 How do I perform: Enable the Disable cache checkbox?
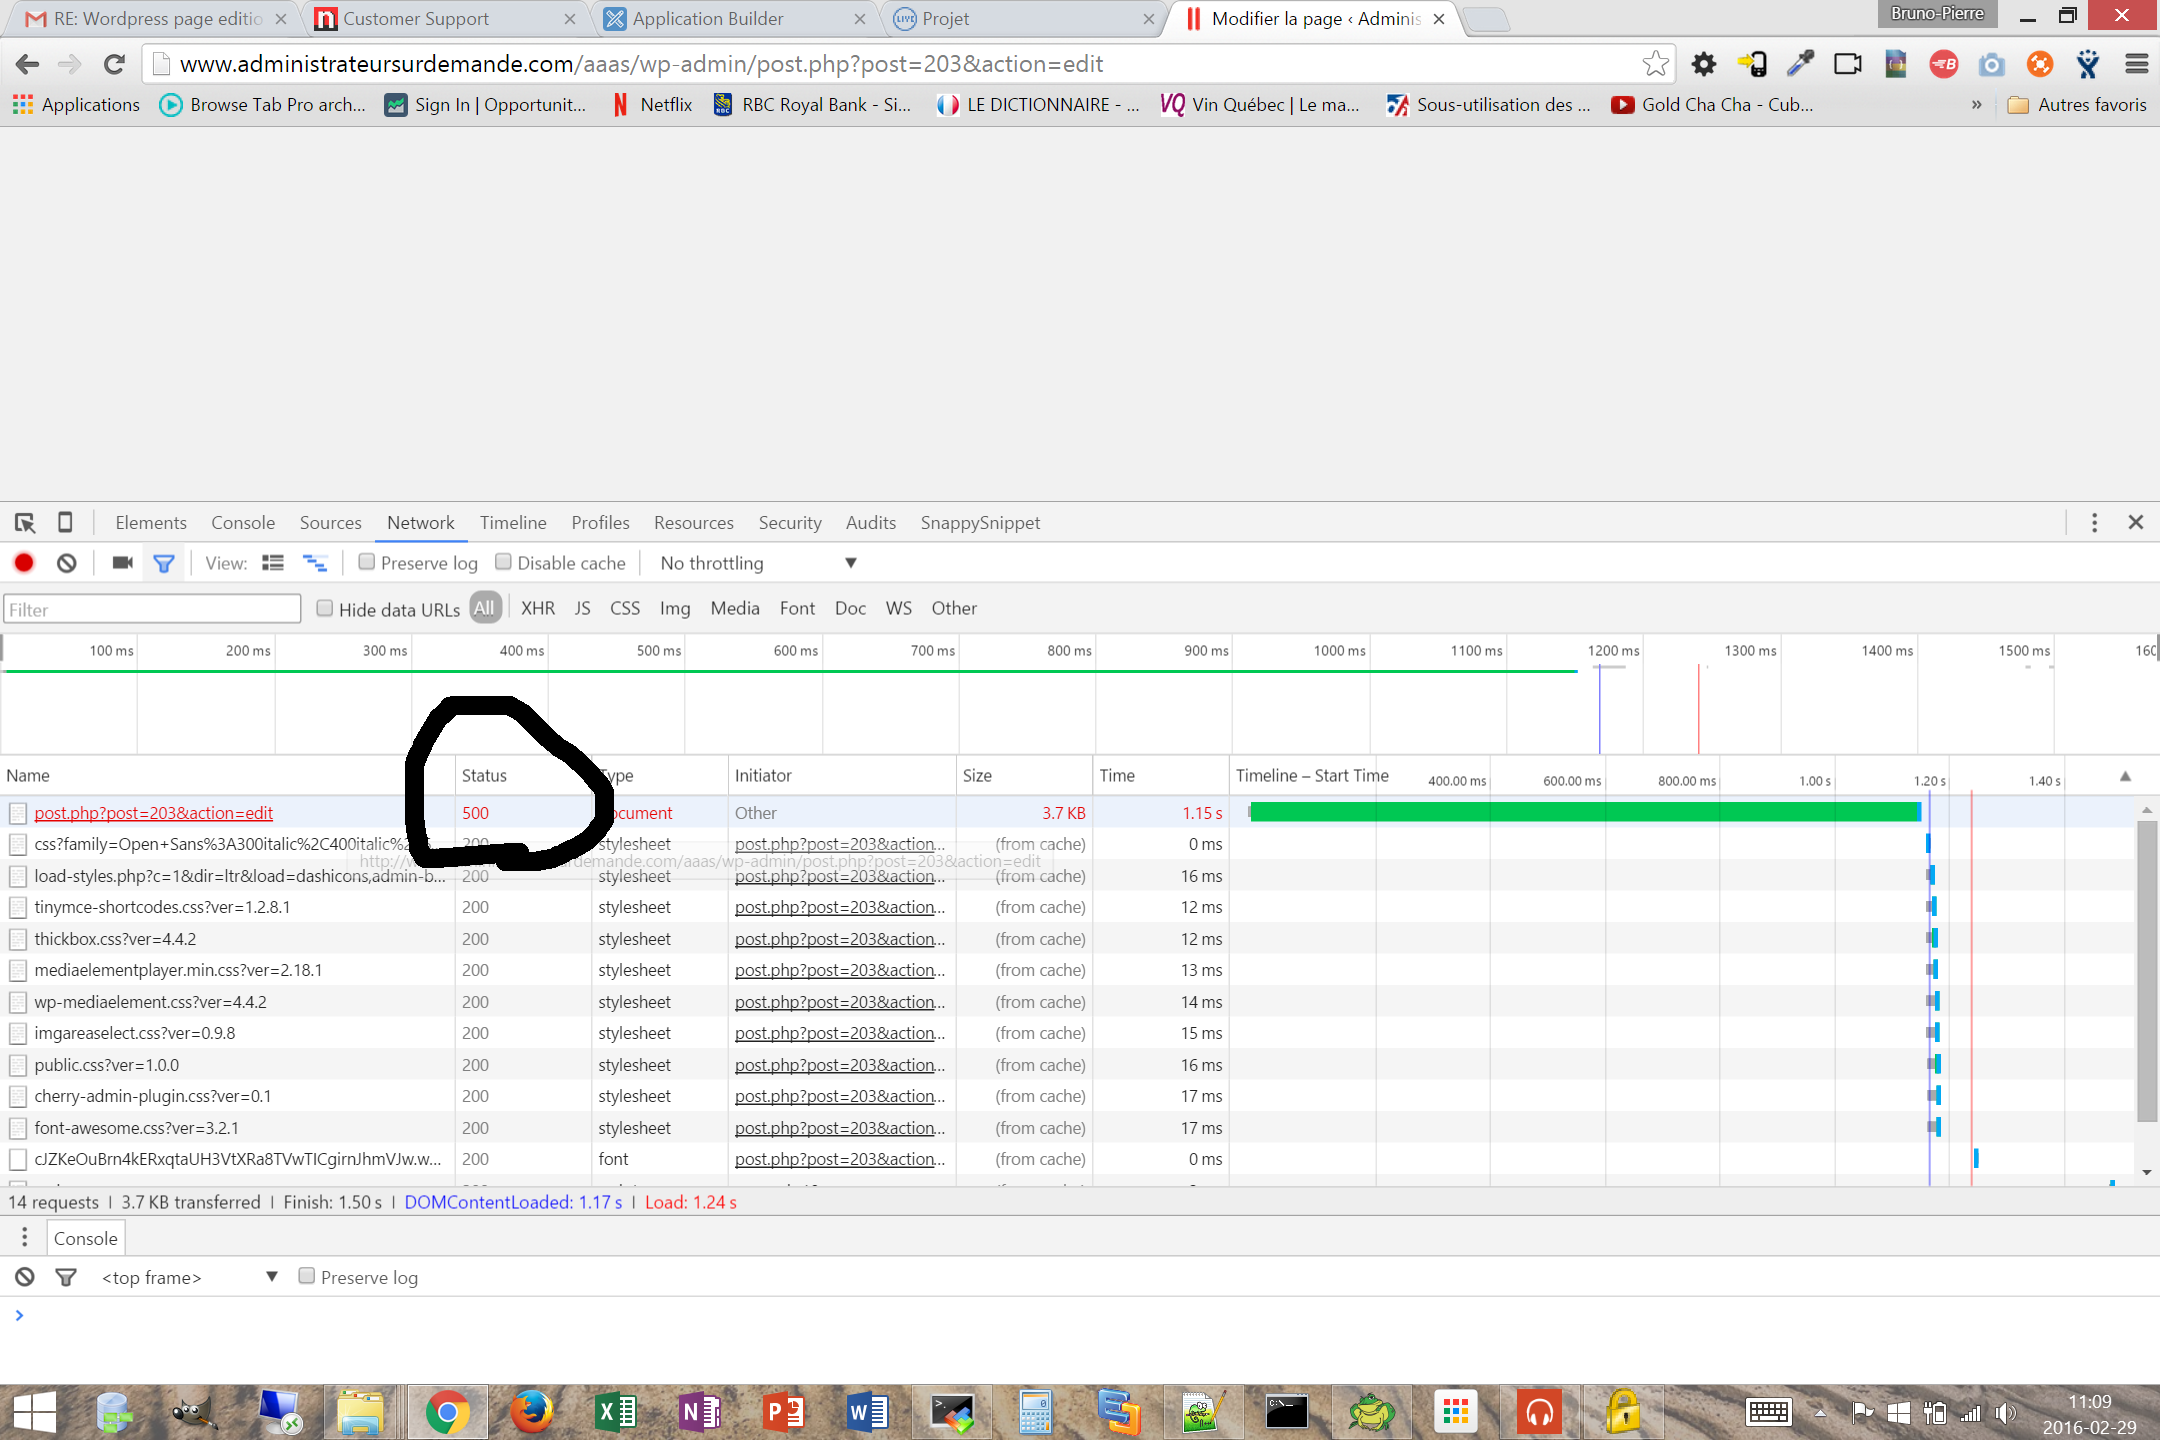click(x=503, y=562)
